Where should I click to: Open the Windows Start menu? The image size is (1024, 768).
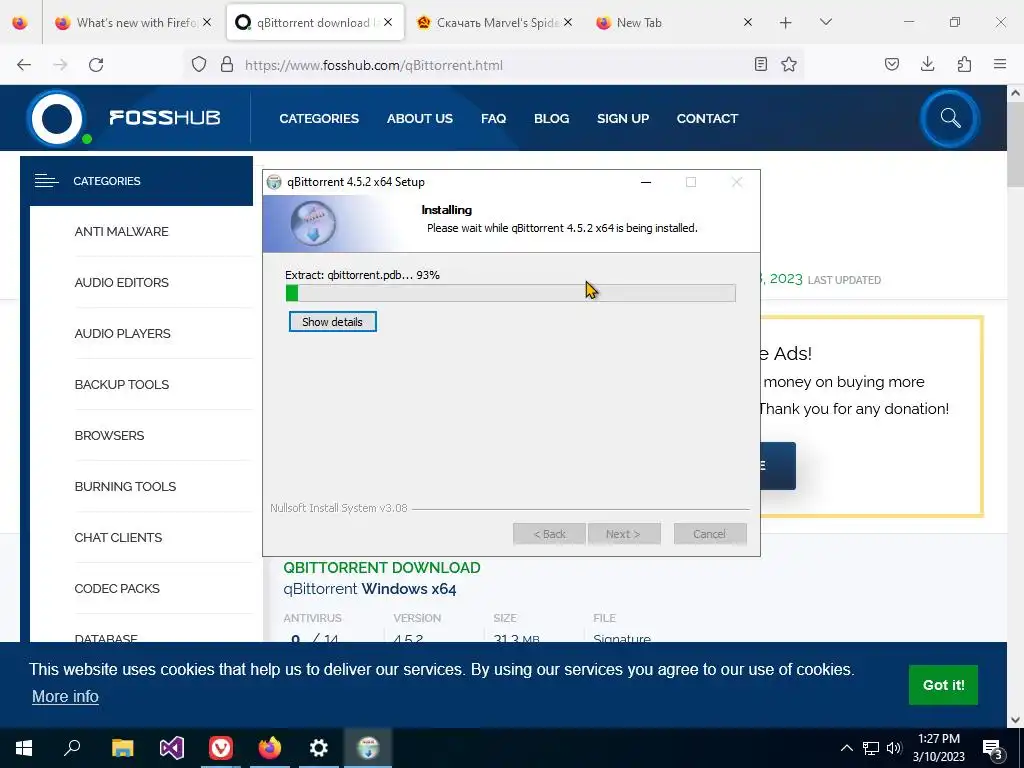pos(24,748)
